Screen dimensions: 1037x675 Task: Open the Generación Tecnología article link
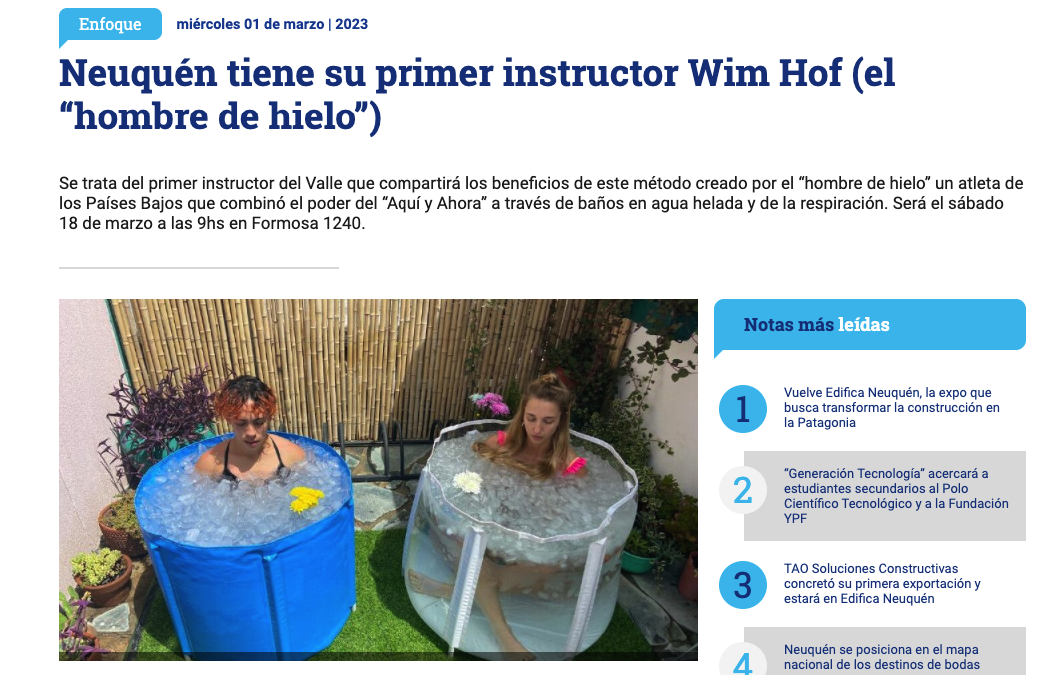896,496
